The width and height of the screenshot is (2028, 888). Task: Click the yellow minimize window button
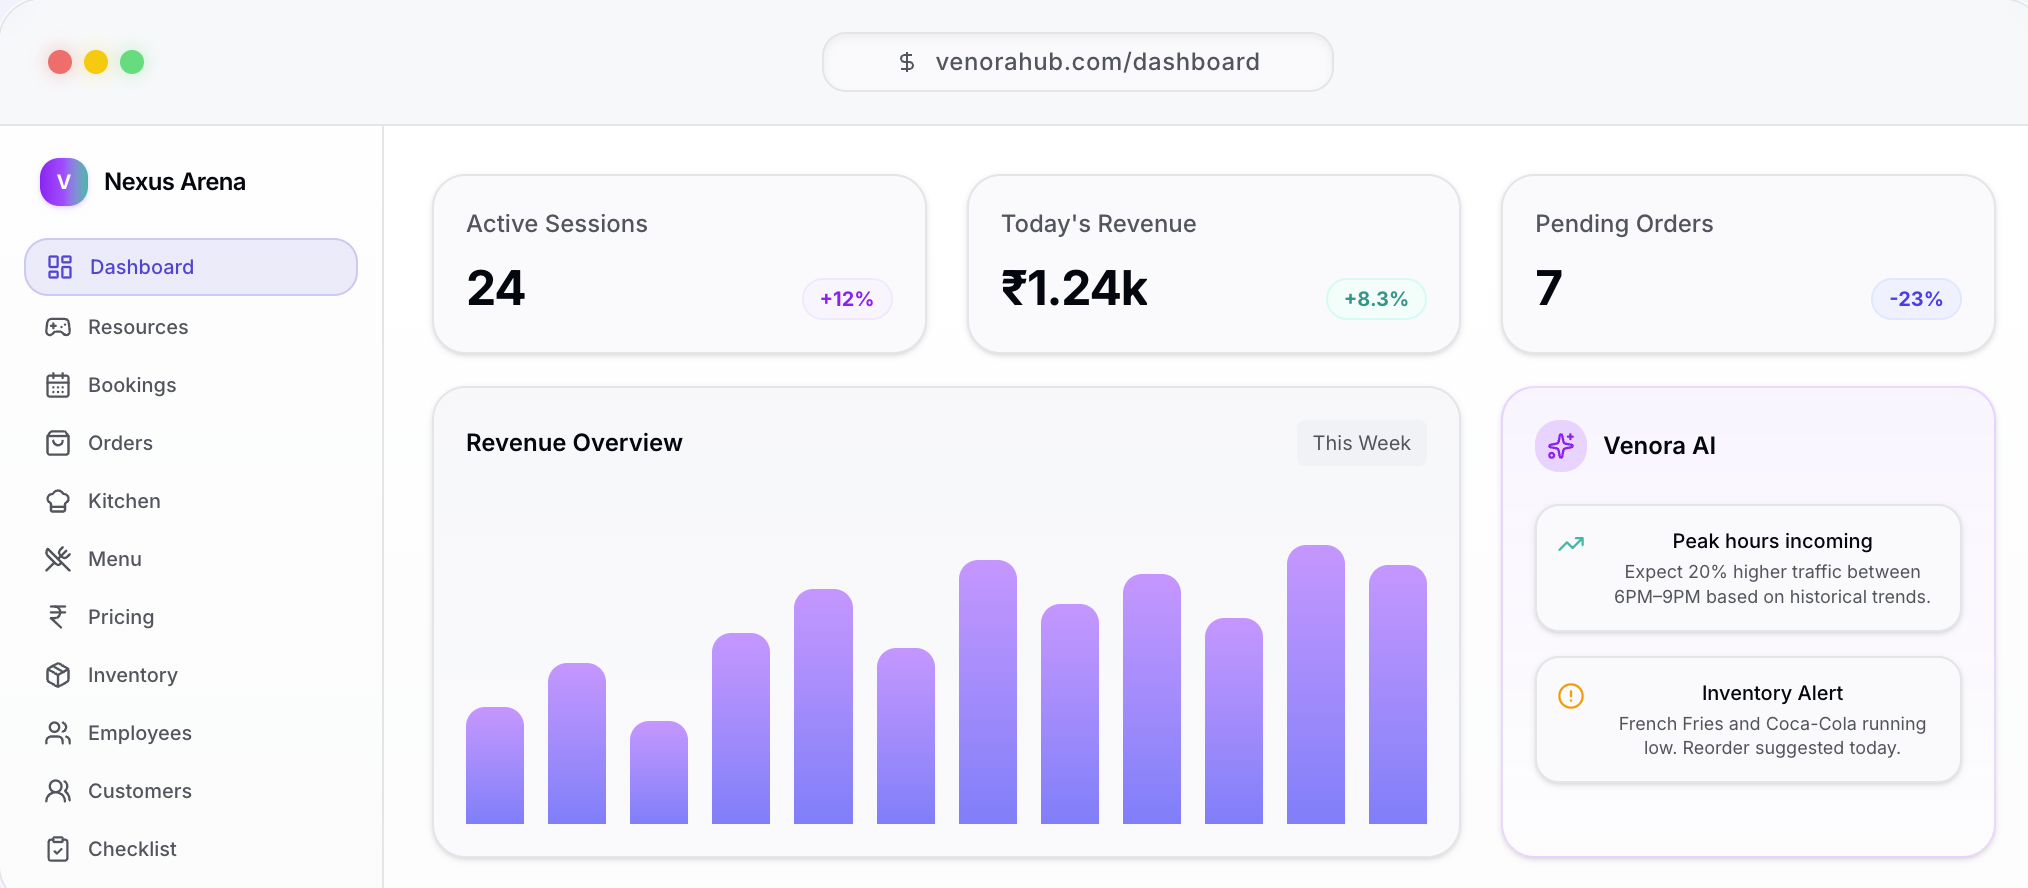click(96, 62)
